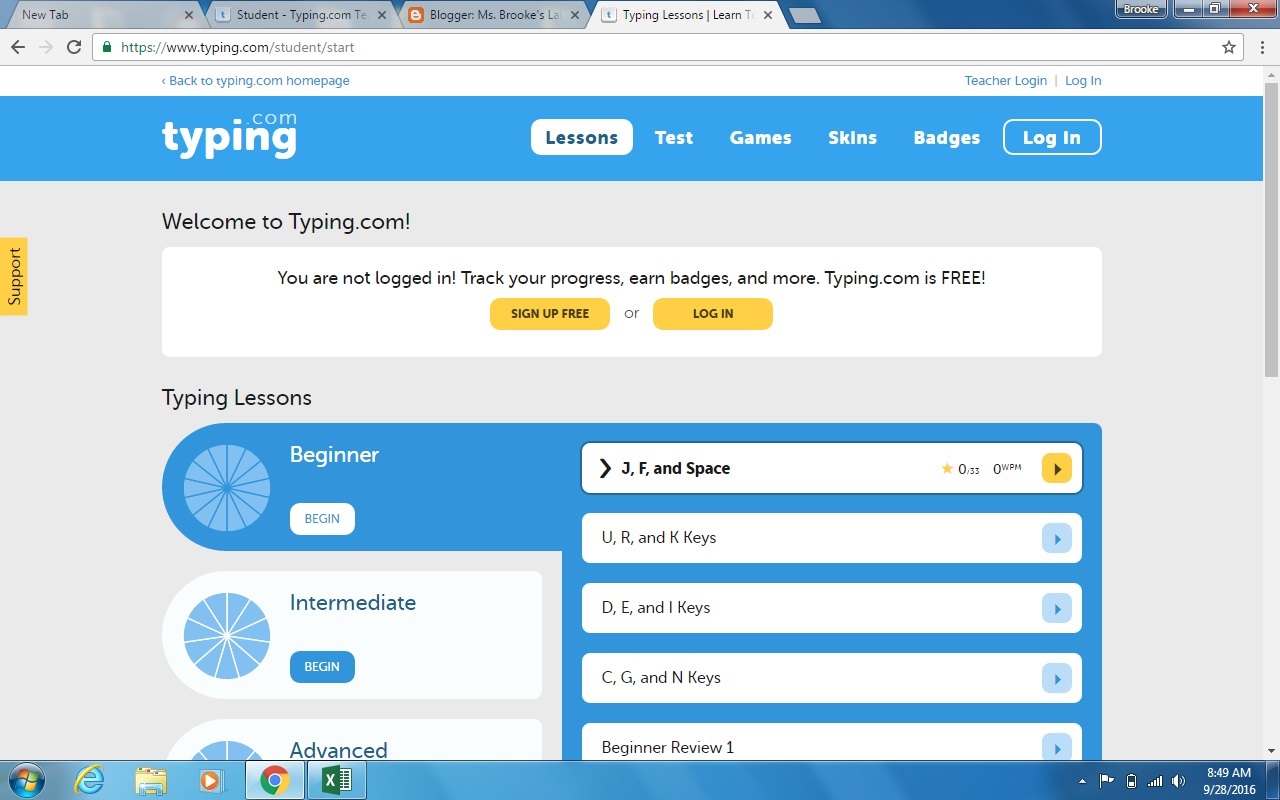Follow the Back to typing.com homepage link
The width and height of the screenshot is (1280, 800).
click(256, 80)
